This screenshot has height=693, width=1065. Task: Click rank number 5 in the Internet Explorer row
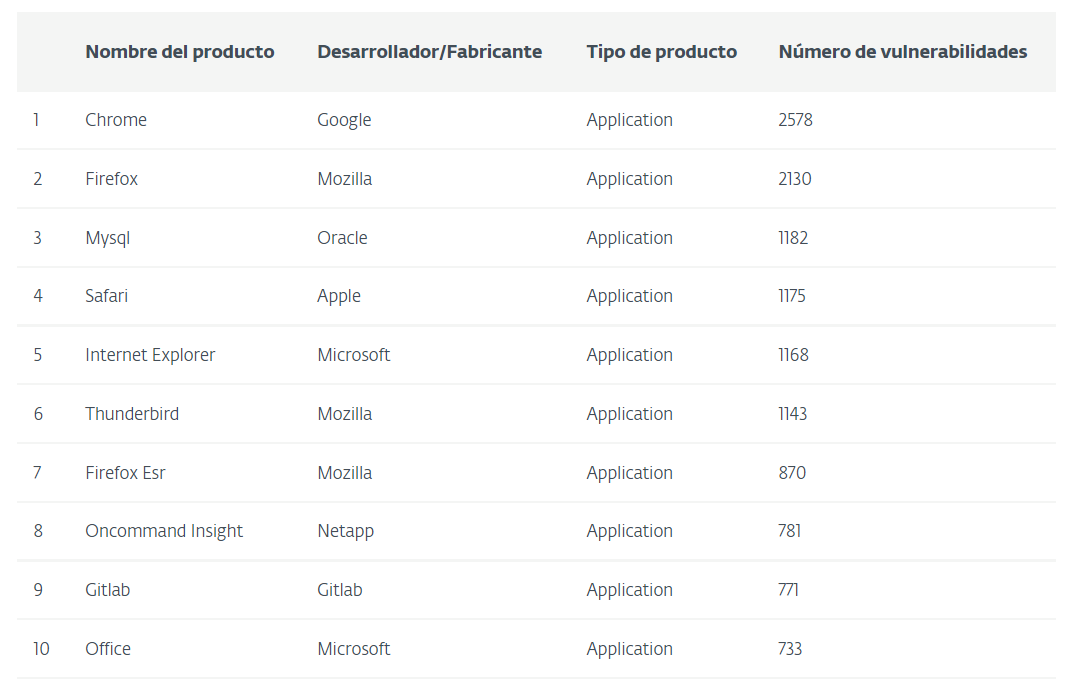coord(37,355)
